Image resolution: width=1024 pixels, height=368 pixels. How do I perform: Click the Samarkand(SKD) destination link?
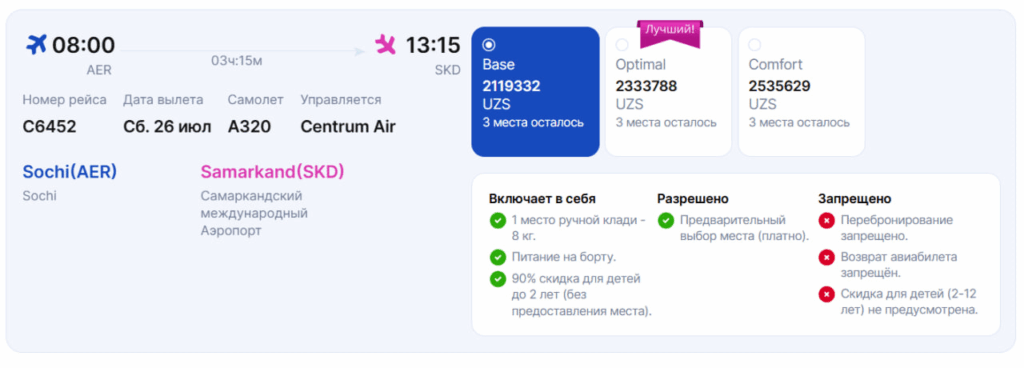pyautogui.click(x=272, y=172)
